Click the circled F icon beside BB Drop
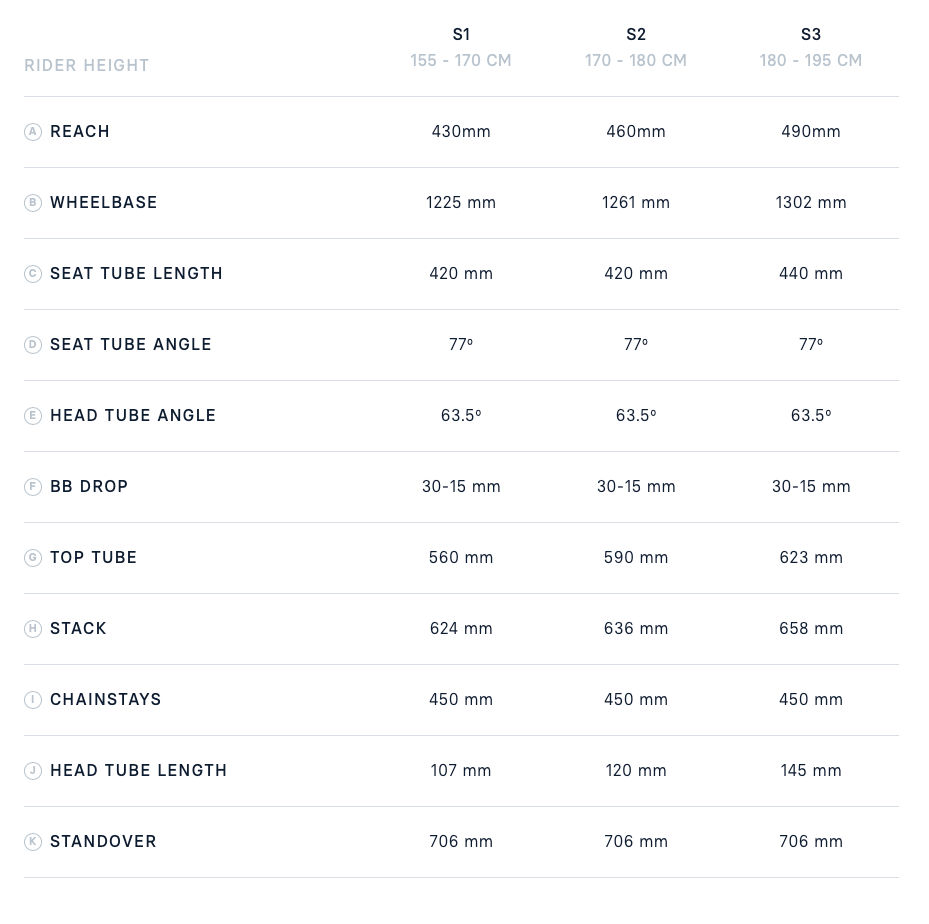929x924 pixels. tap(33, 487)
